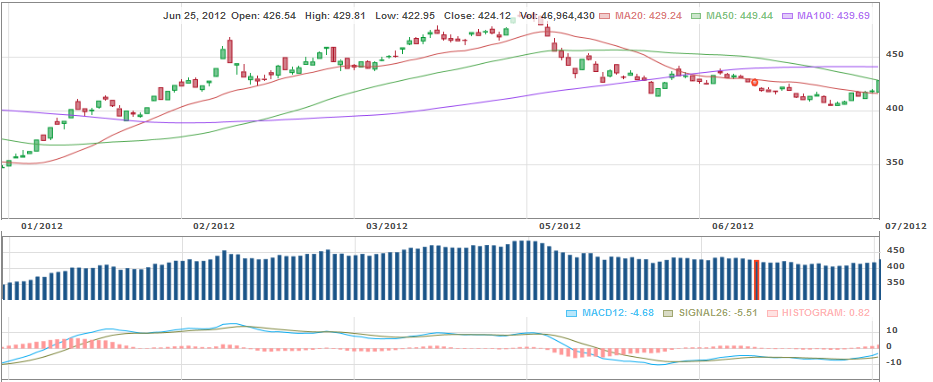Click the MA50: 449.44 legend label
This screenshot has height=382, width=933.
click(740, 16)
